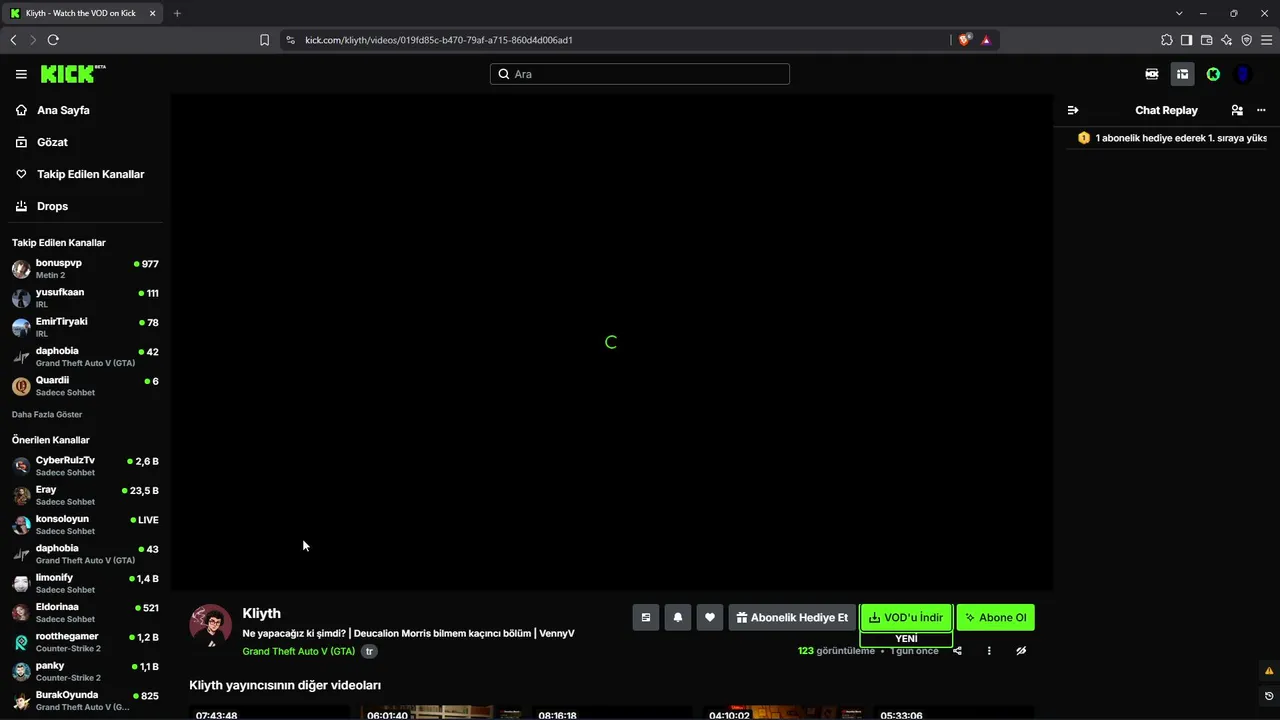The height and width of the screenshot is (720, 1280).
Task: Open the highlighted chest icon in Kick header
Action: (x=1182, y=74)
